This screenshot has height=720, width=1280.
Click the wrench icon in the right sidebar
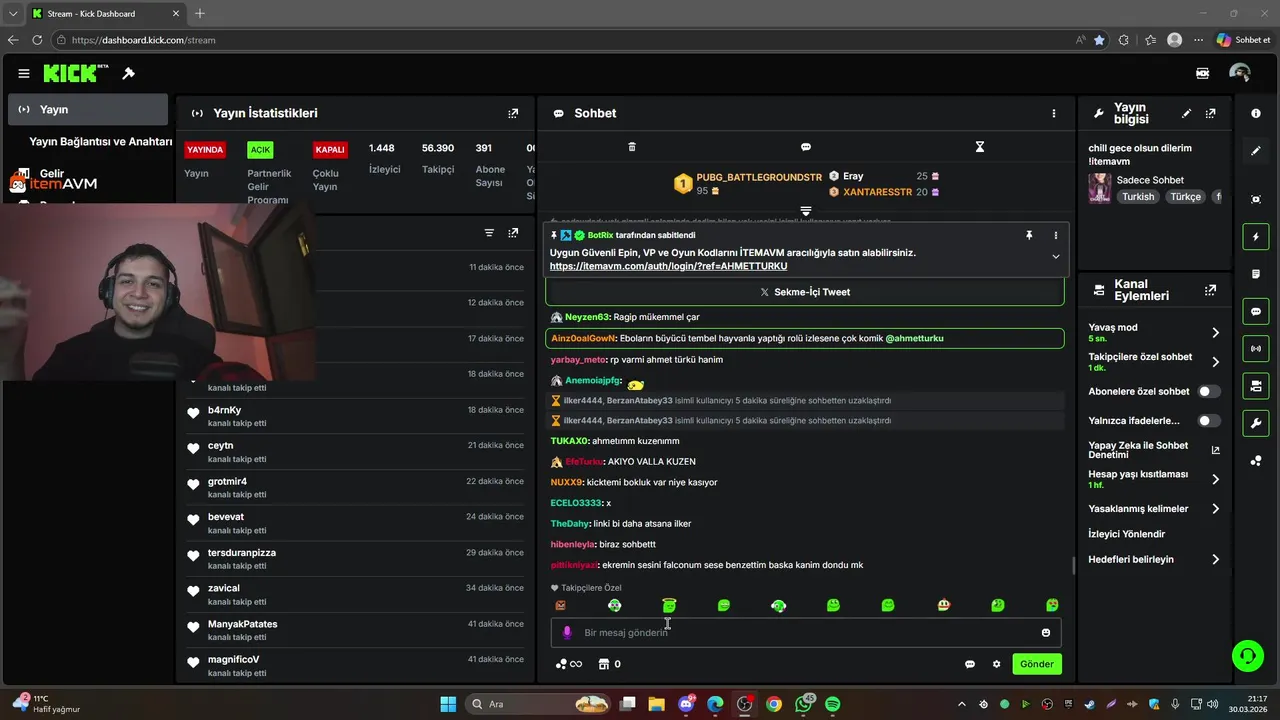1256,423
